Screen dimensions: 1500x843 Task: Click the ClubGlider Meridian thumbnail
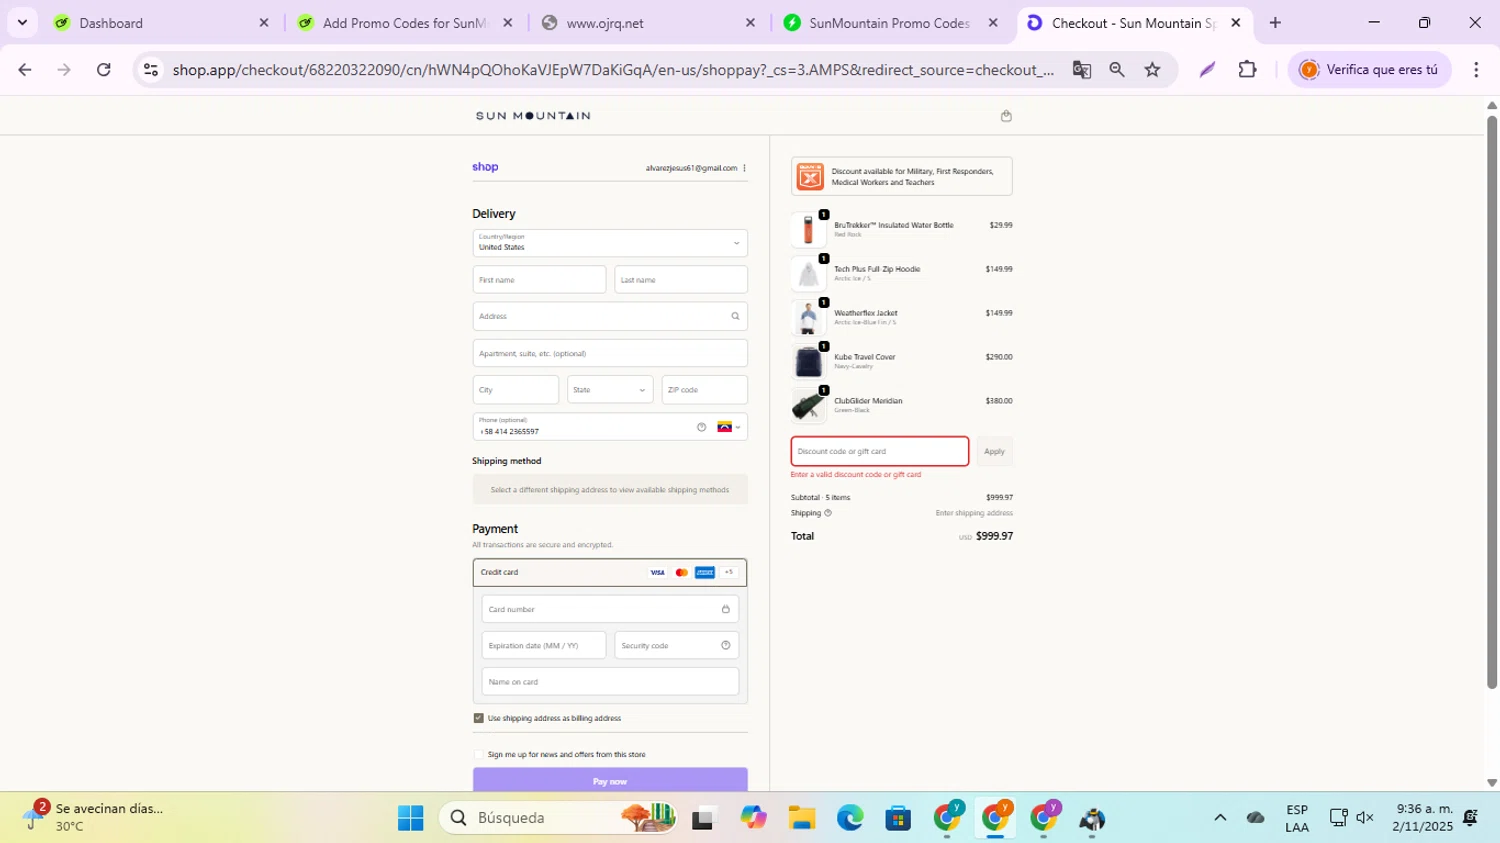(808, 406)
